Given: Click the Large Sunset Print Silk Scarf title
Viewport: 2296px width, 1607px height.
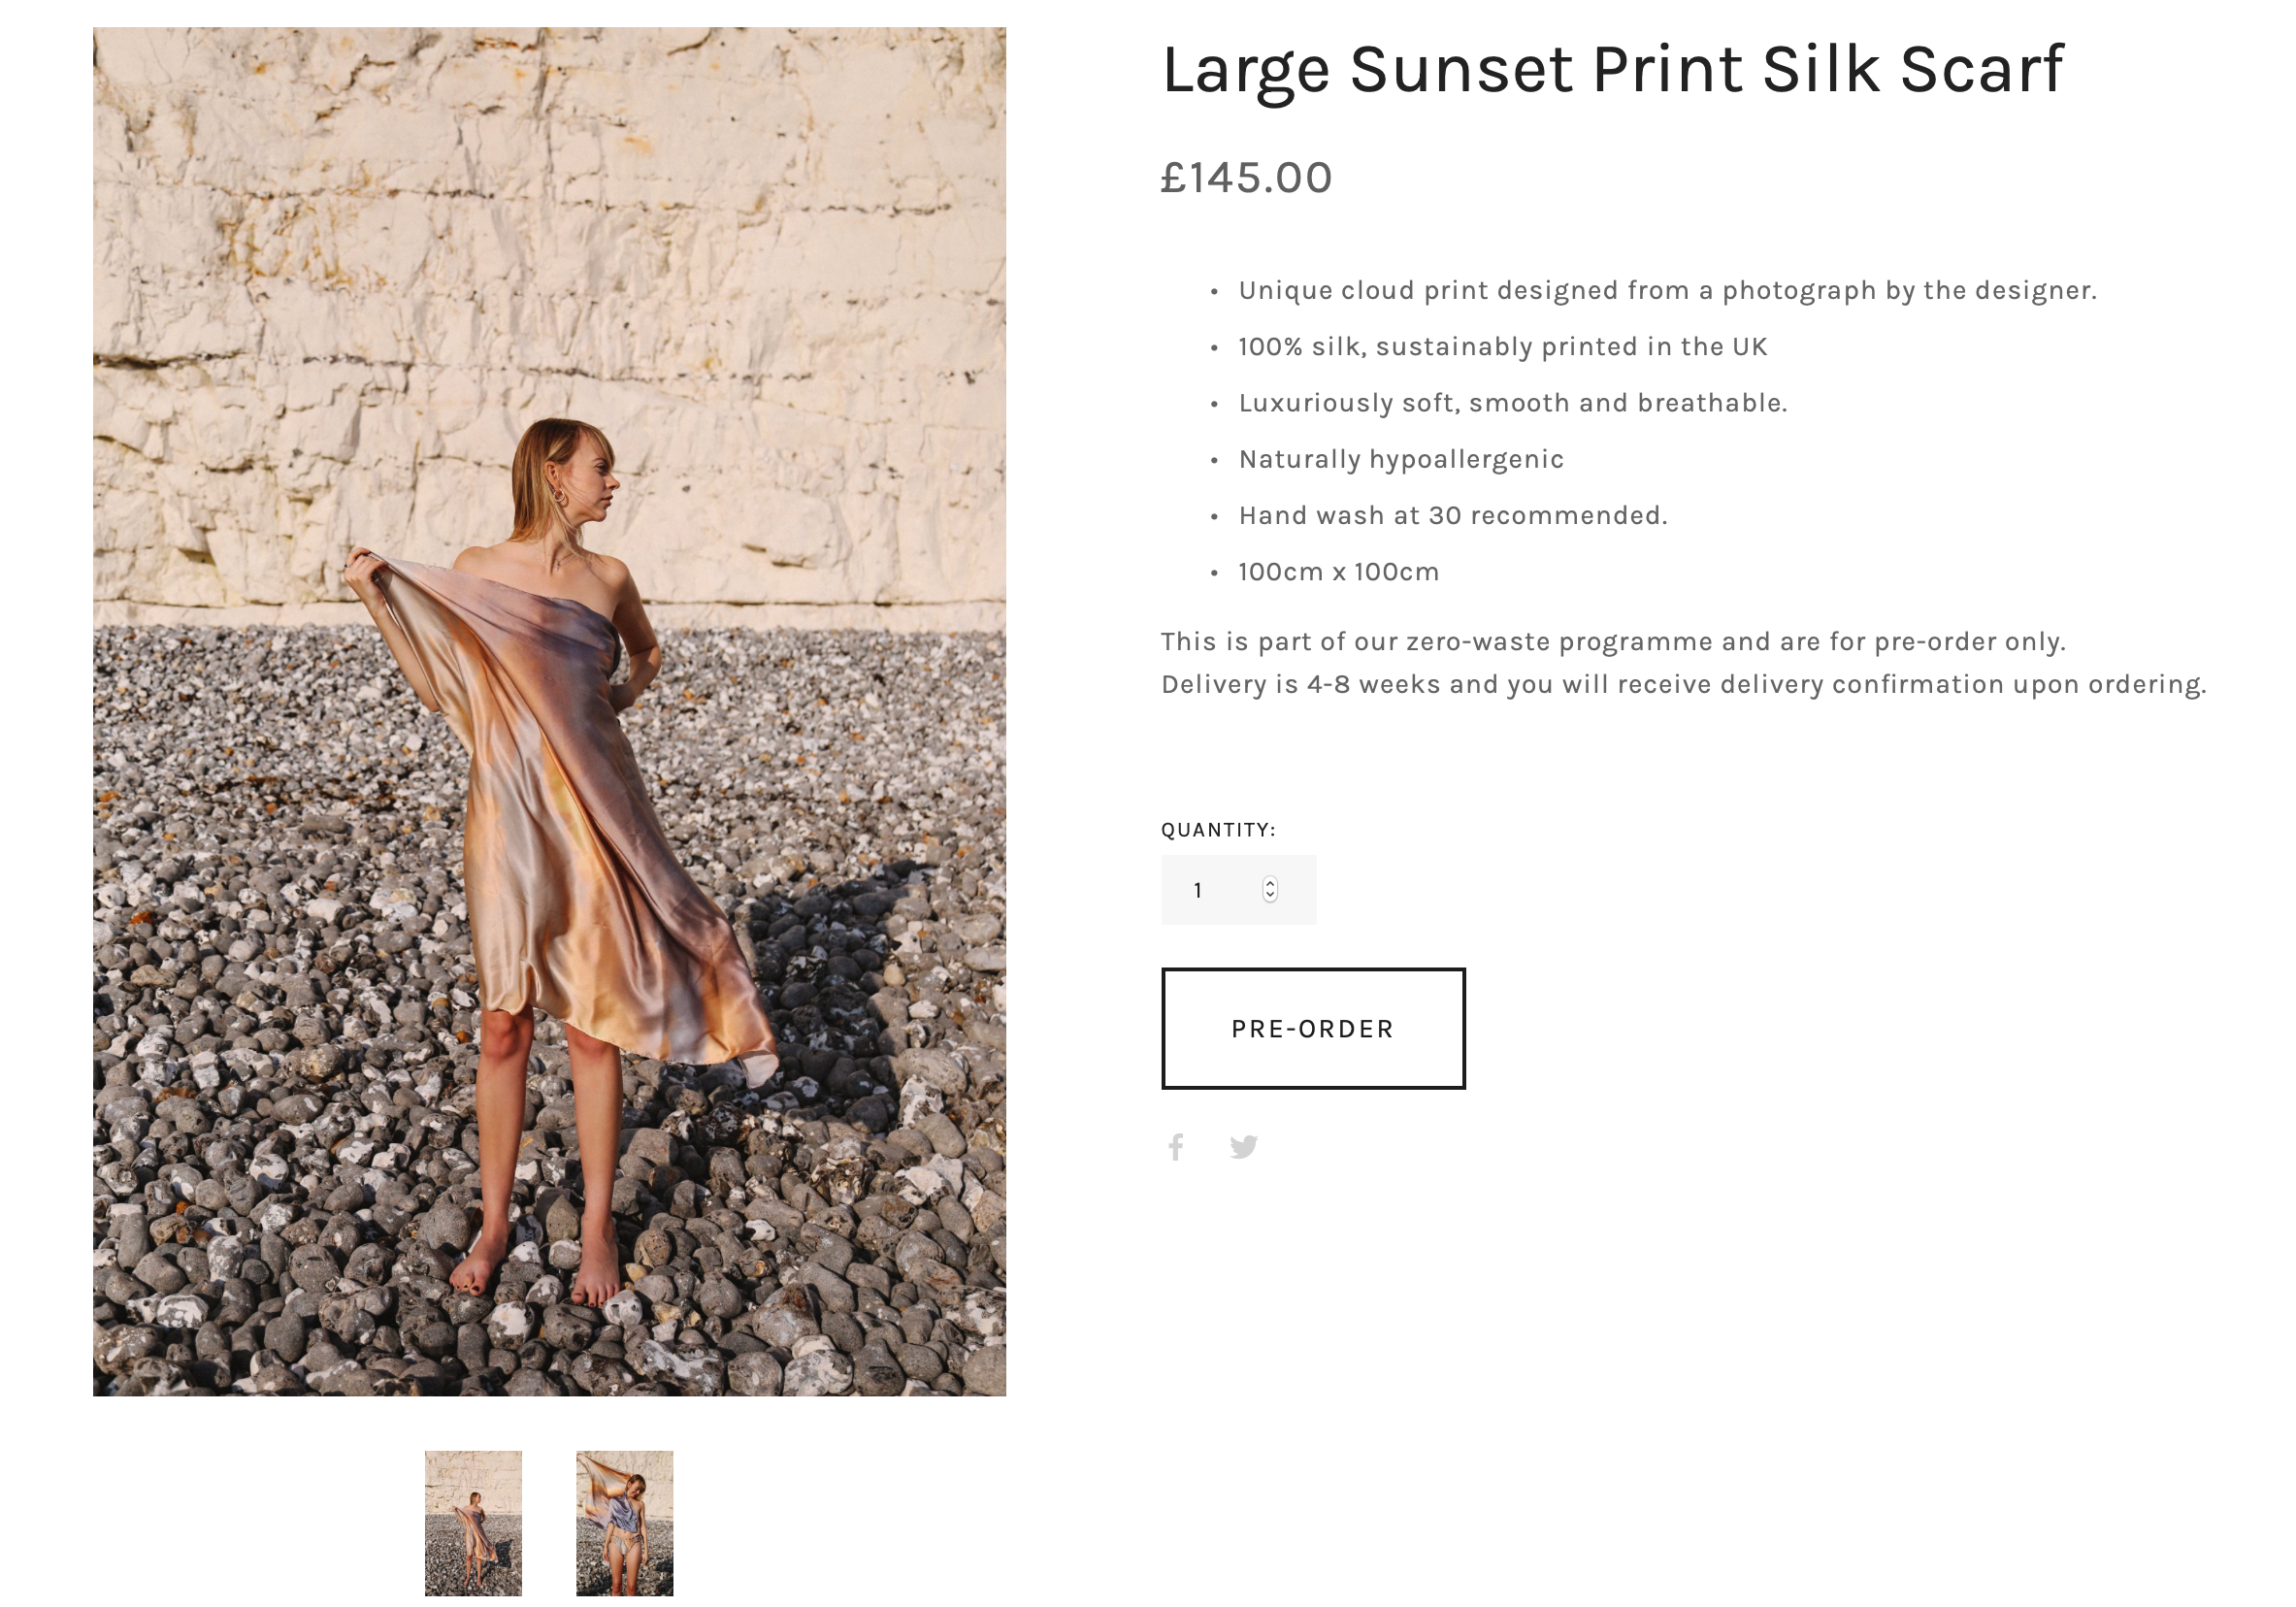Looking at the screenshot, I should 1612,71.
